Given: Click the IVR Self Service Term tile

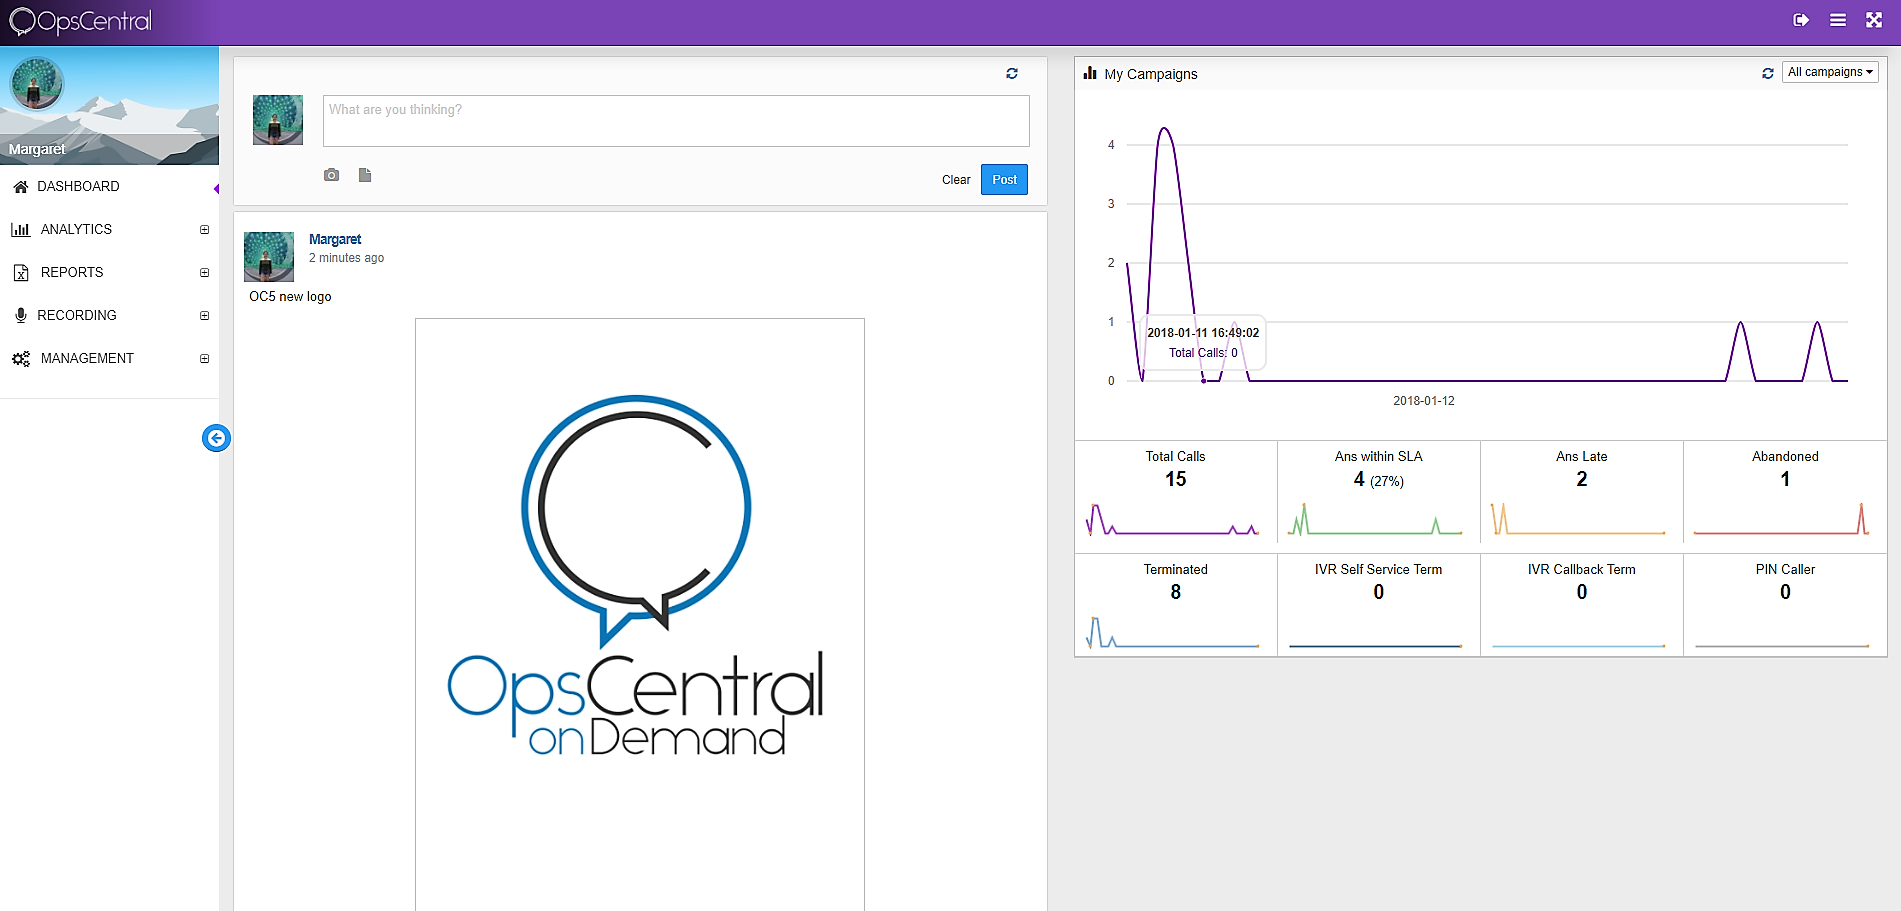Looking at the screenshot, I should coord(1379,605).
